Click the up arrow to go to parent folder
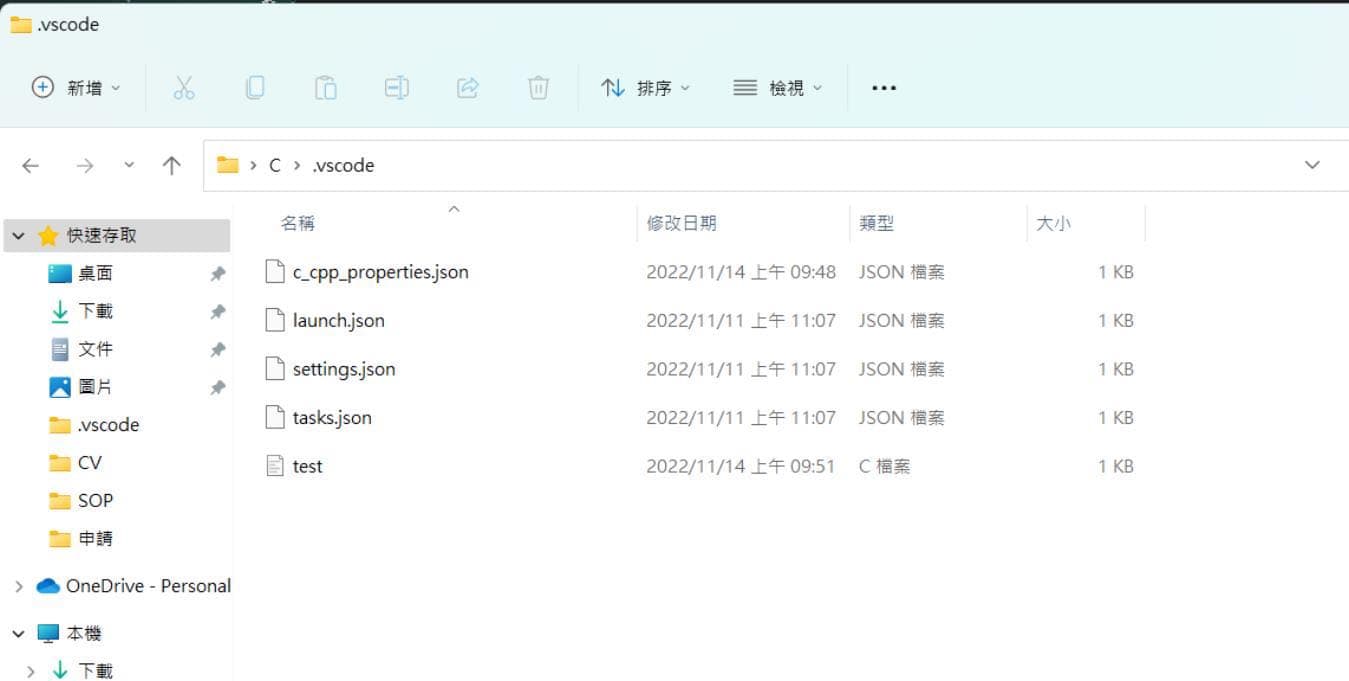The image size is (1349, 681). point(171,165)
